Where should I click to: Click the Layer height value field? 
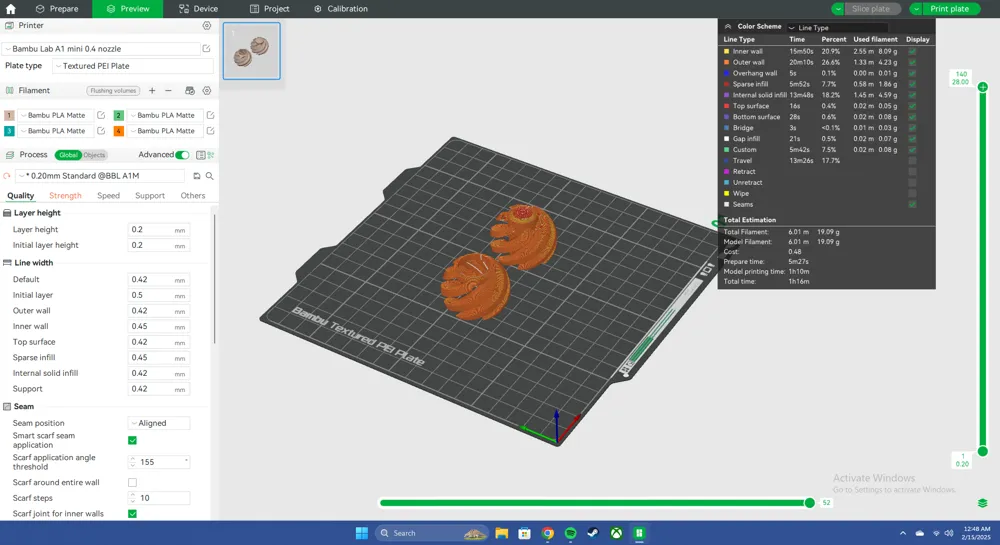pos(158,229)
